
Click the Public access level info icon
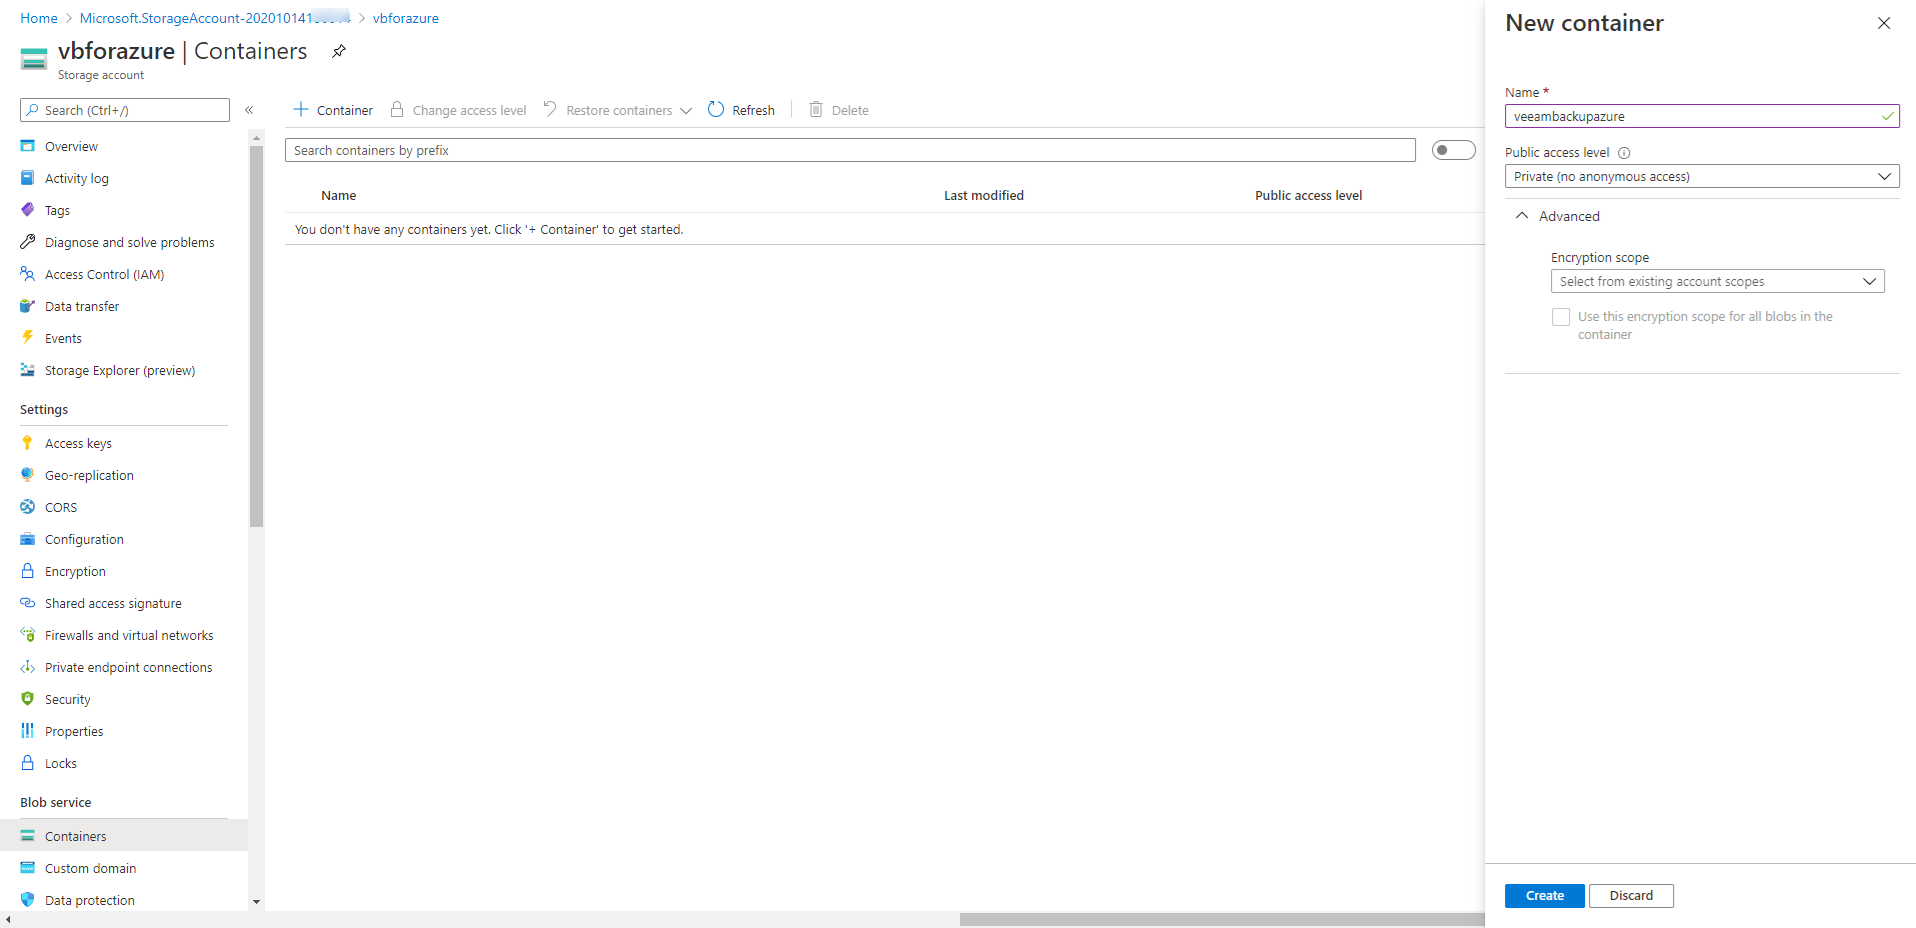(1624, 153)
